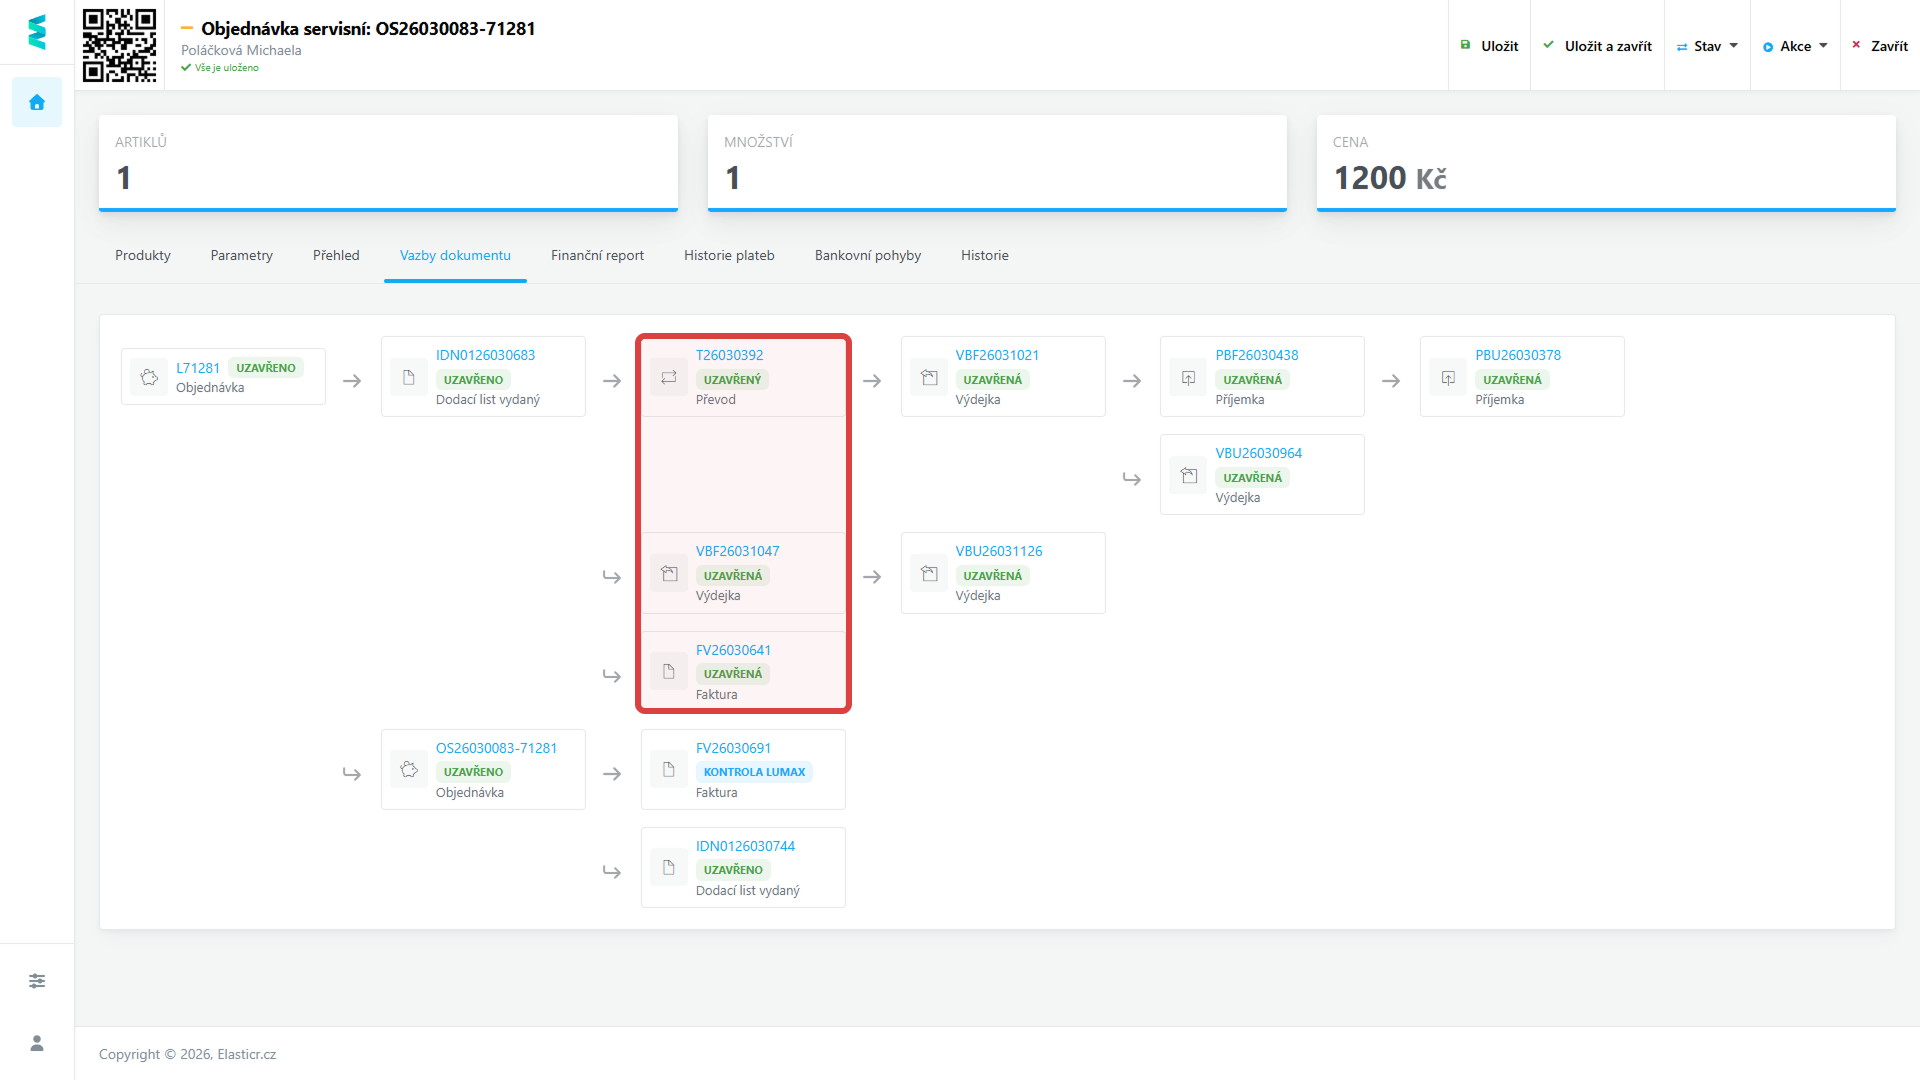Click the Elasticr logo at top left
1920x1080 pixels.
click(x=37, y=32)
